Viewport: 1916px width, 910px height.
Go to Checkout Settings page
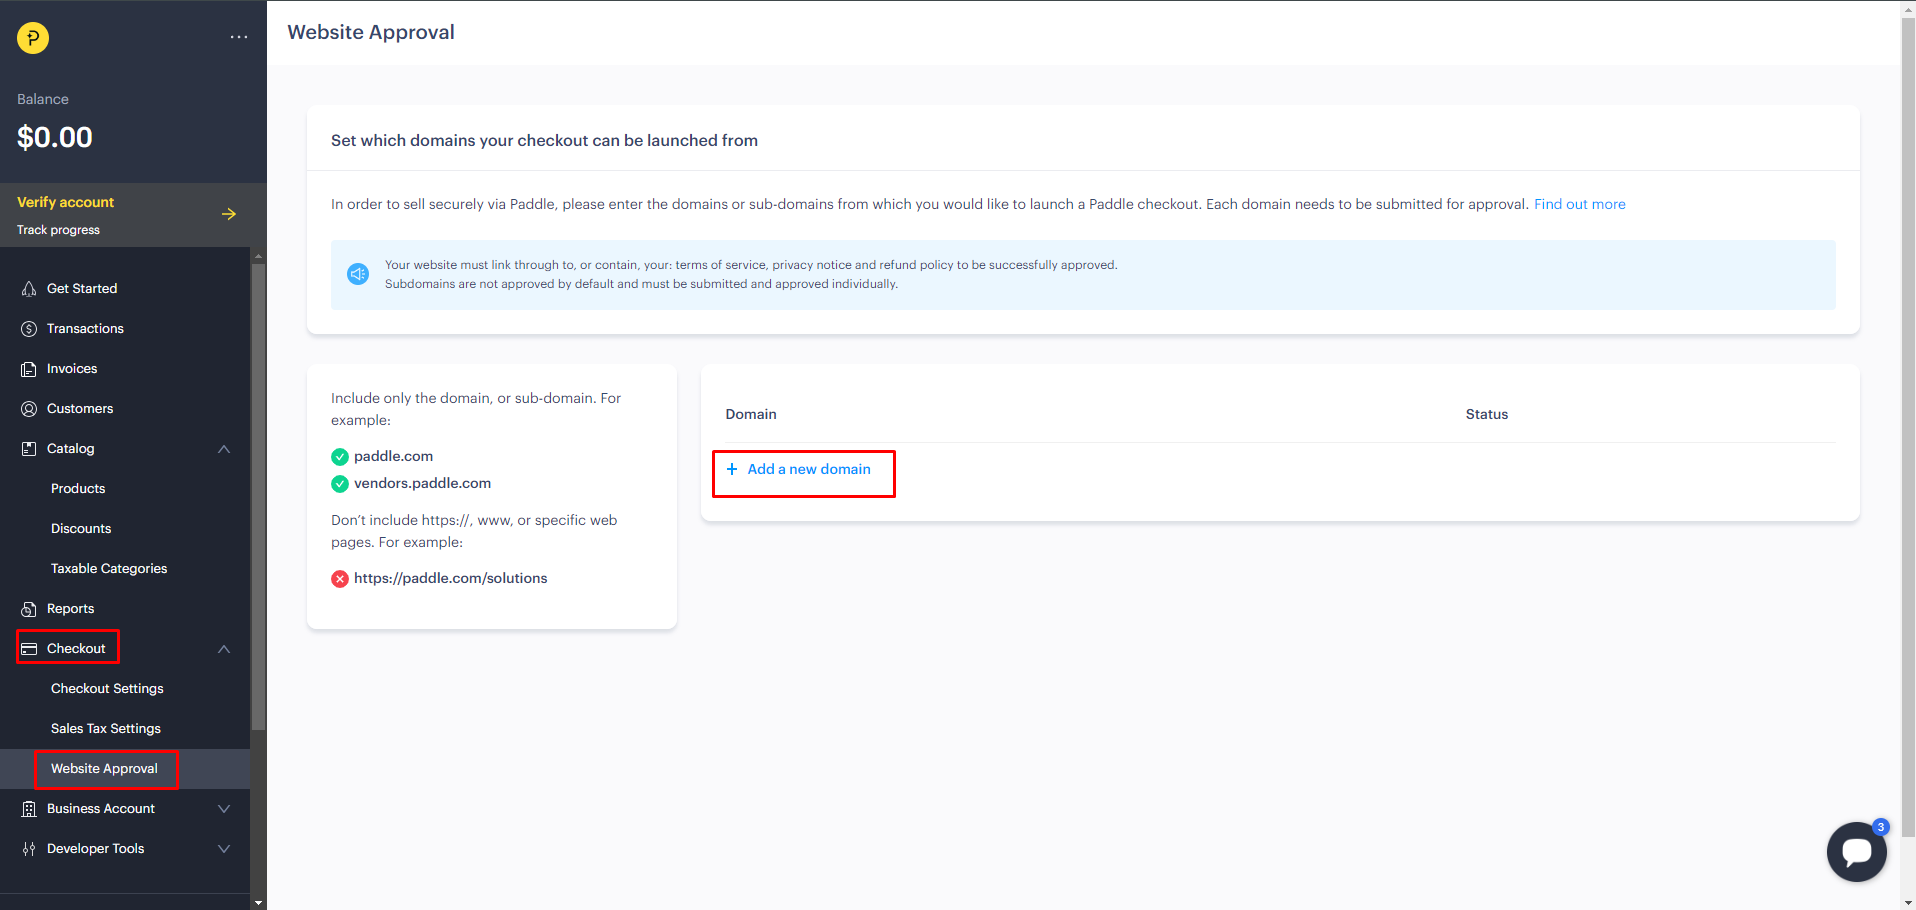point(107,689)
